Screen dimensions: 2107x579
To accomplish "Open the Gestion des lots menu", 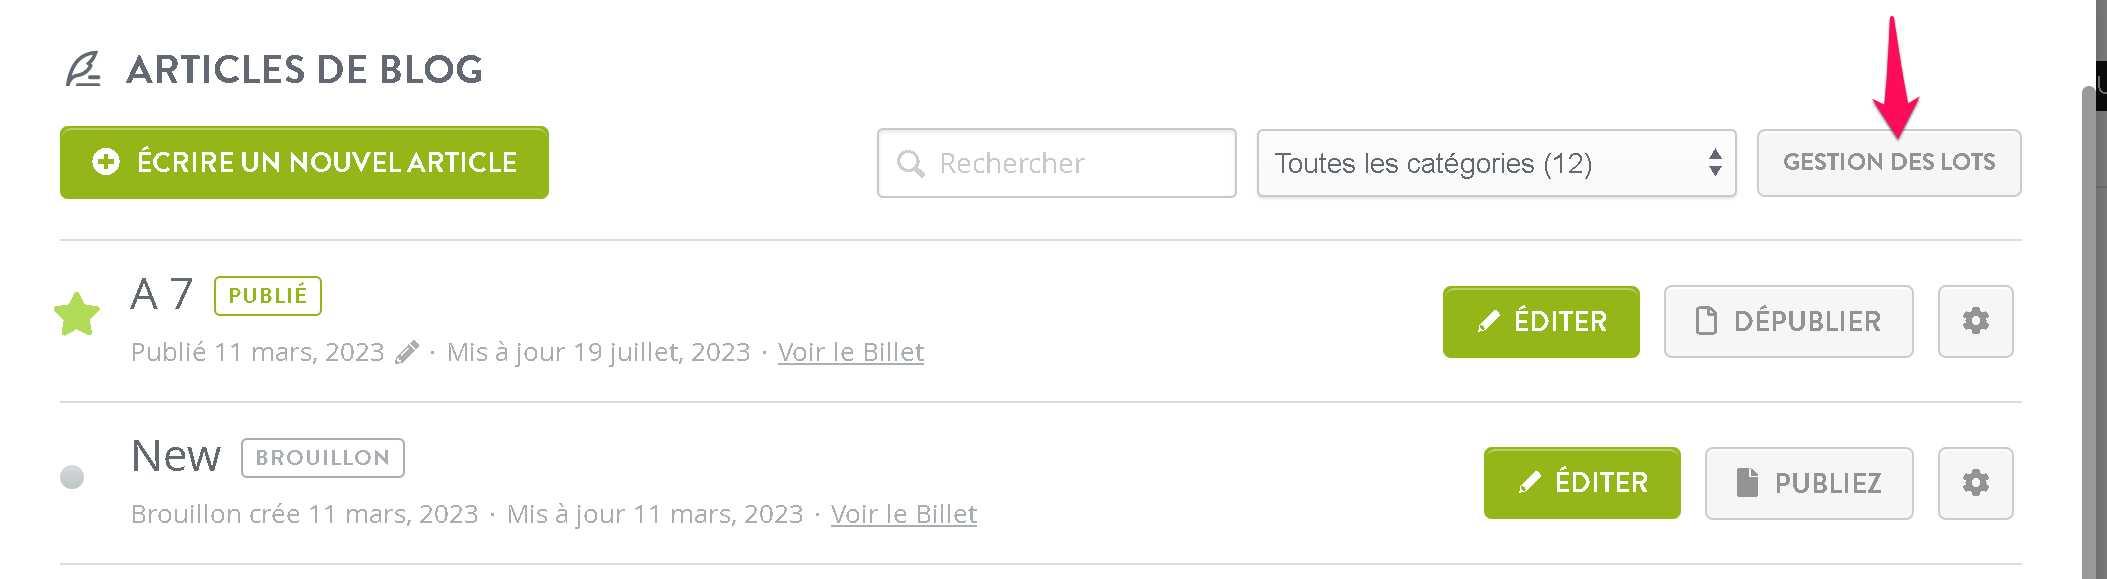I will click(x=1889, y=163).
